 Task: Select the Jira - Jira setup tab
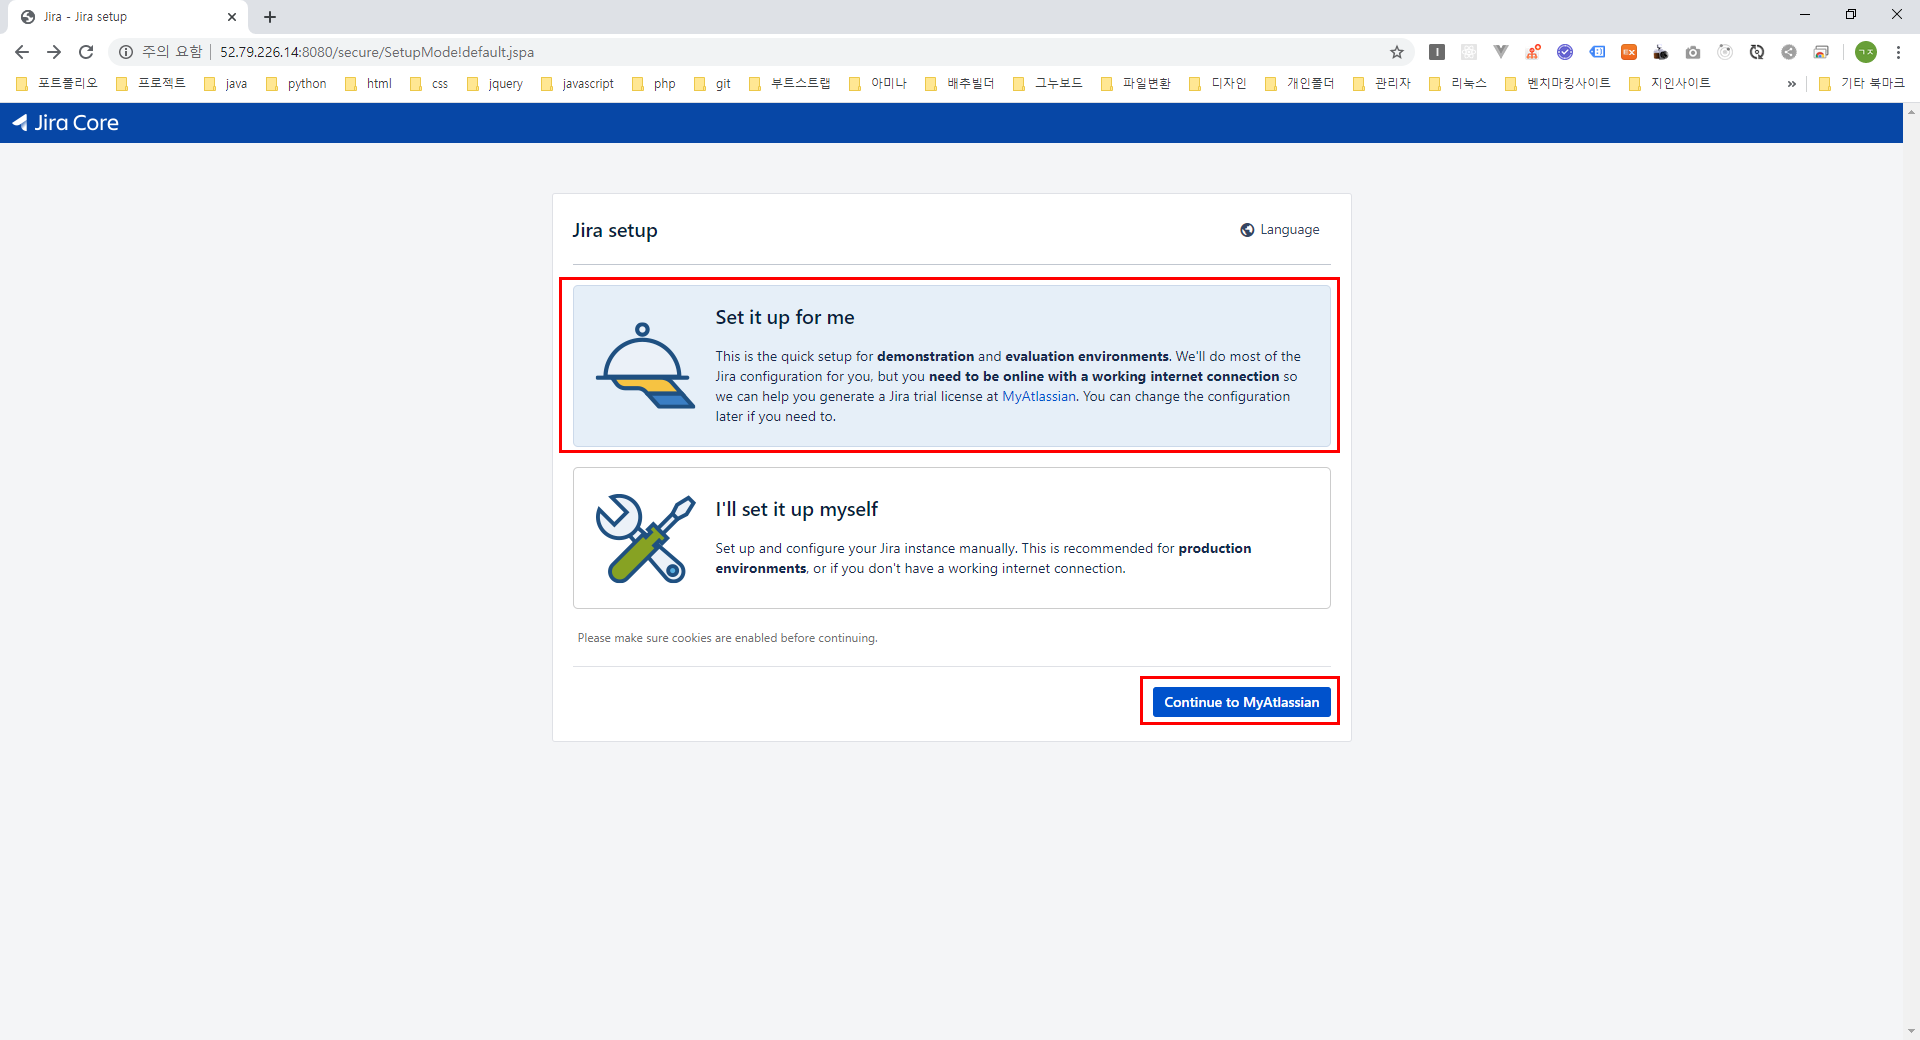pos(128,17)
